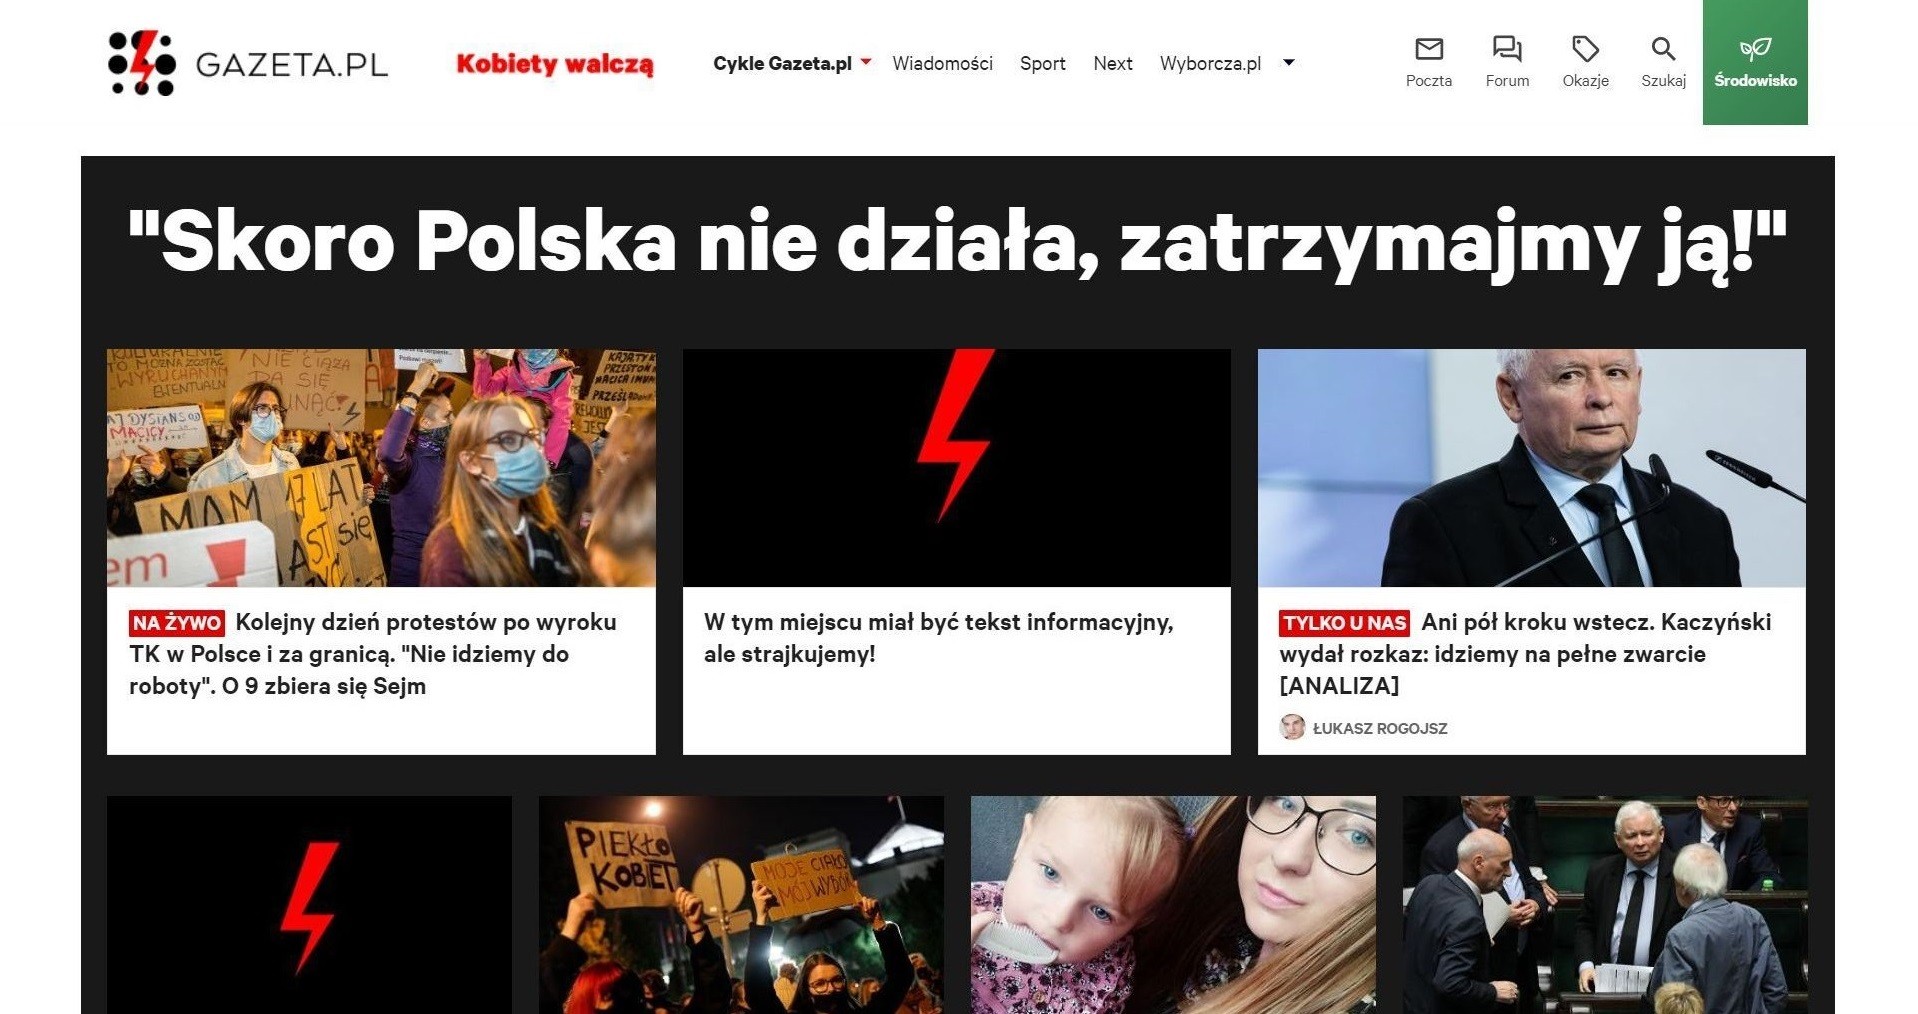Expand the arrow next to Wyborcza.pl
Image resolution: width=1918 pixels, height=1014 pixels.
[1289, 63]
